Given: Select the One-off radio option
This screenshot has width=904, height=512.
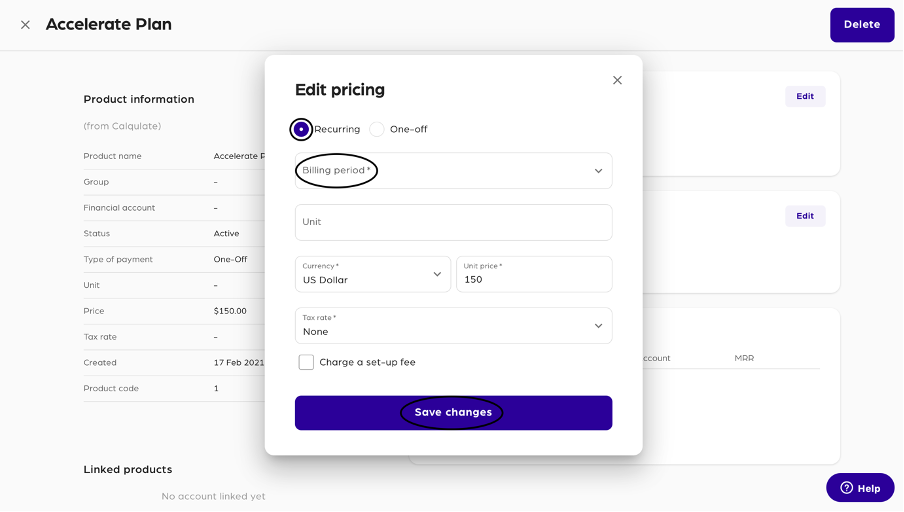Looking at the screenshot, I should point(377,129).
